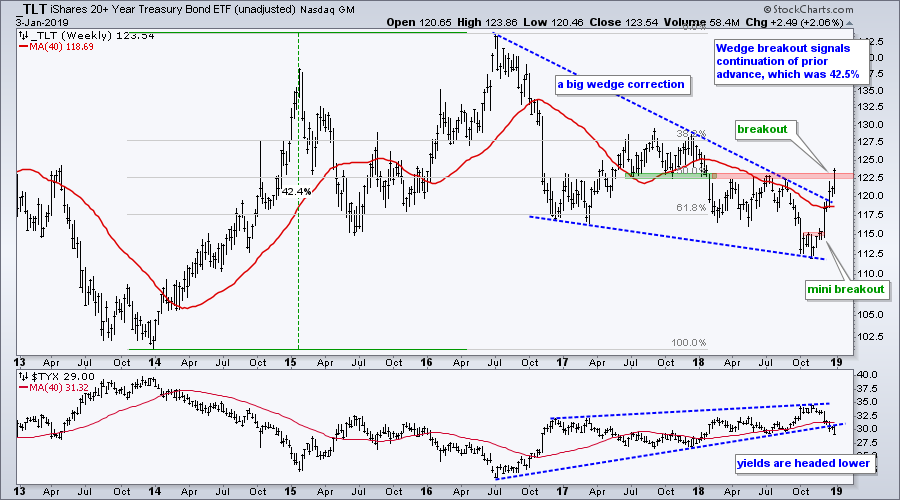Viewport: 900px width, 500px height.
Task: Click the MA(40) 31.32 legend entry
Action: (59, 387)
